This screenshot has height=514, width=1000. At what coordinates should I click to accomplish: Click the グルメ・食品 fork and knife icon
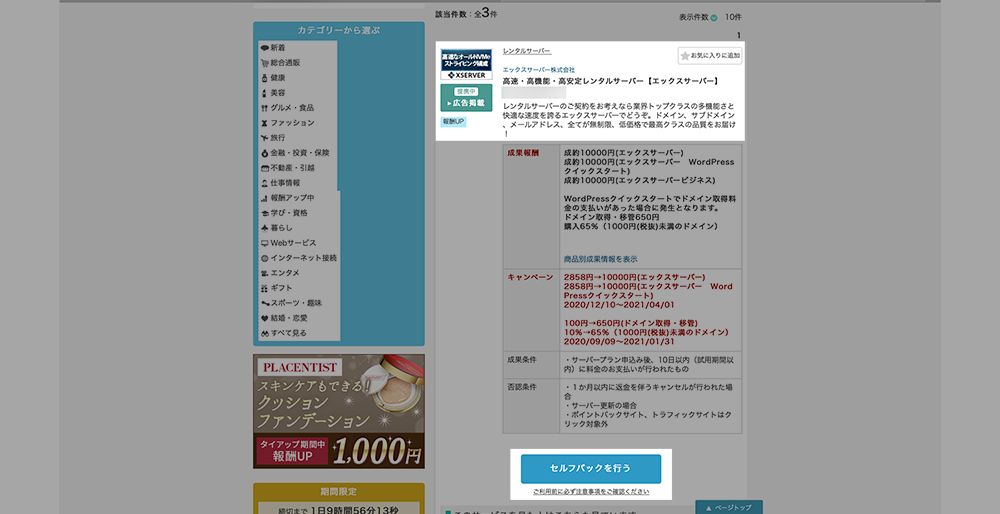[265, 108]
